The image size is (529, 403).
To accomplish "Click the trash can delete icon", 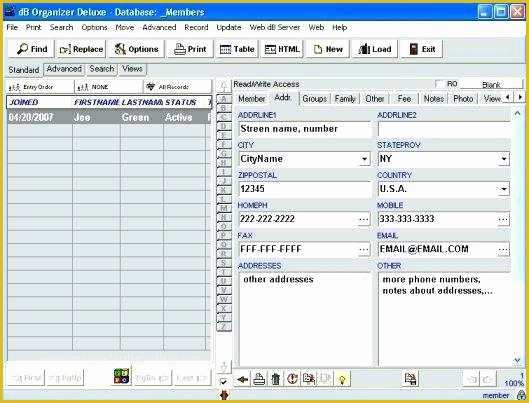I will (275, 379).
